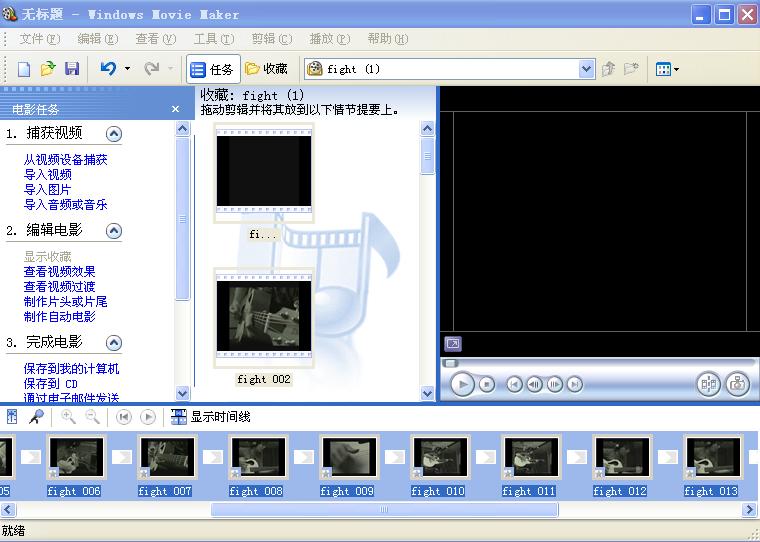Viewport: 760px width, 542px height.
Task: Take picture from preview
Action: pos(737,385)
